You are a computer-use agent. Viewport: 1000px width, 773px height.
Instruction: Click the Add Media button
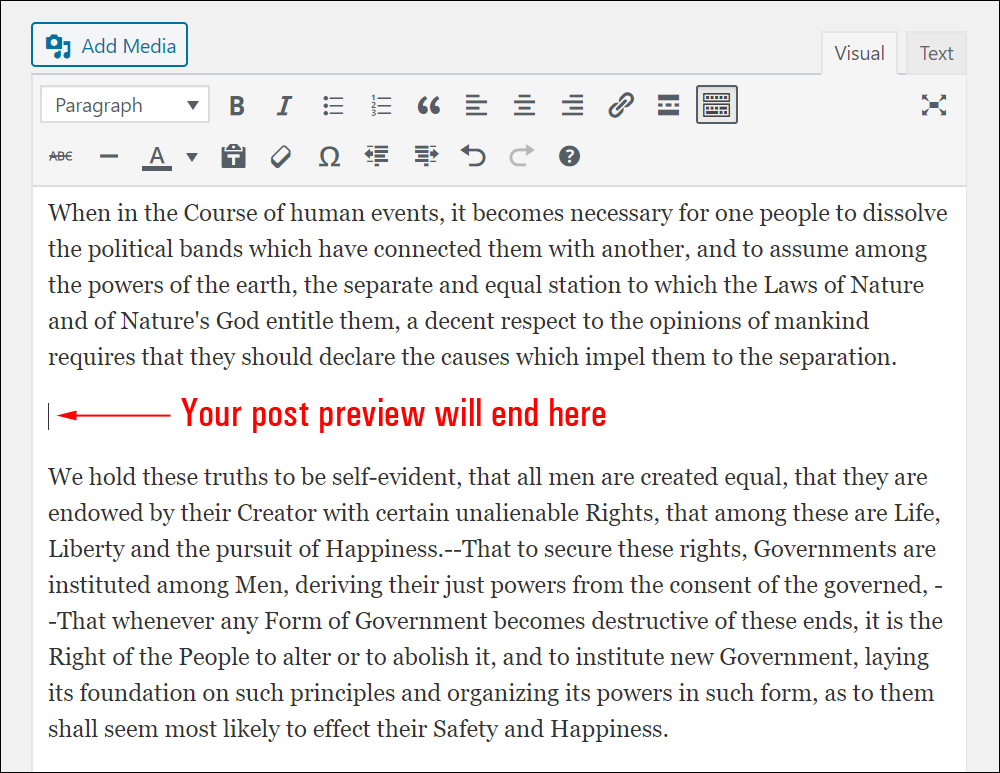point(110,45)
